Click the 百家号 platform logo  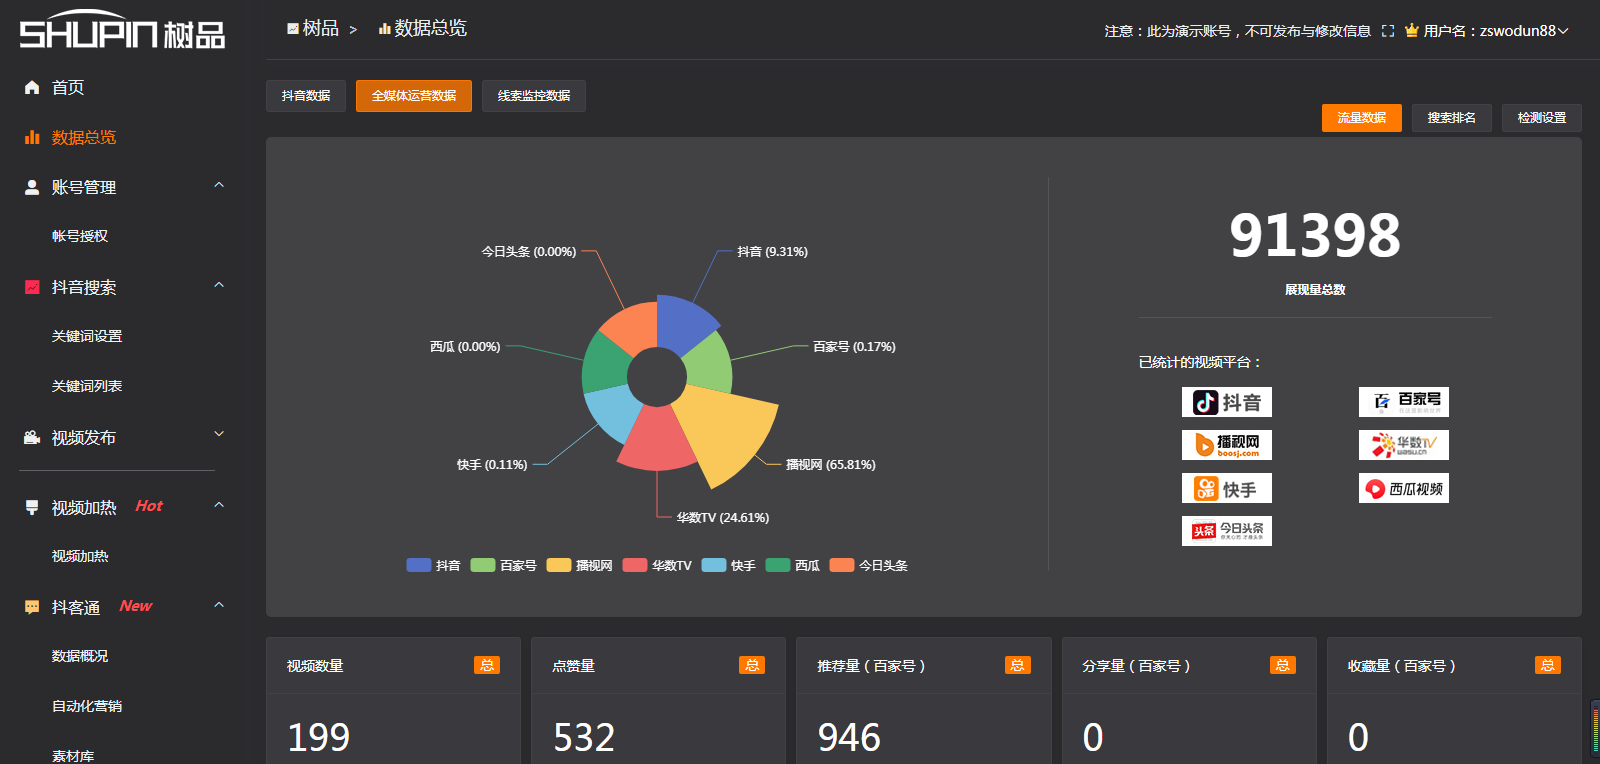tap(1404, 402)
